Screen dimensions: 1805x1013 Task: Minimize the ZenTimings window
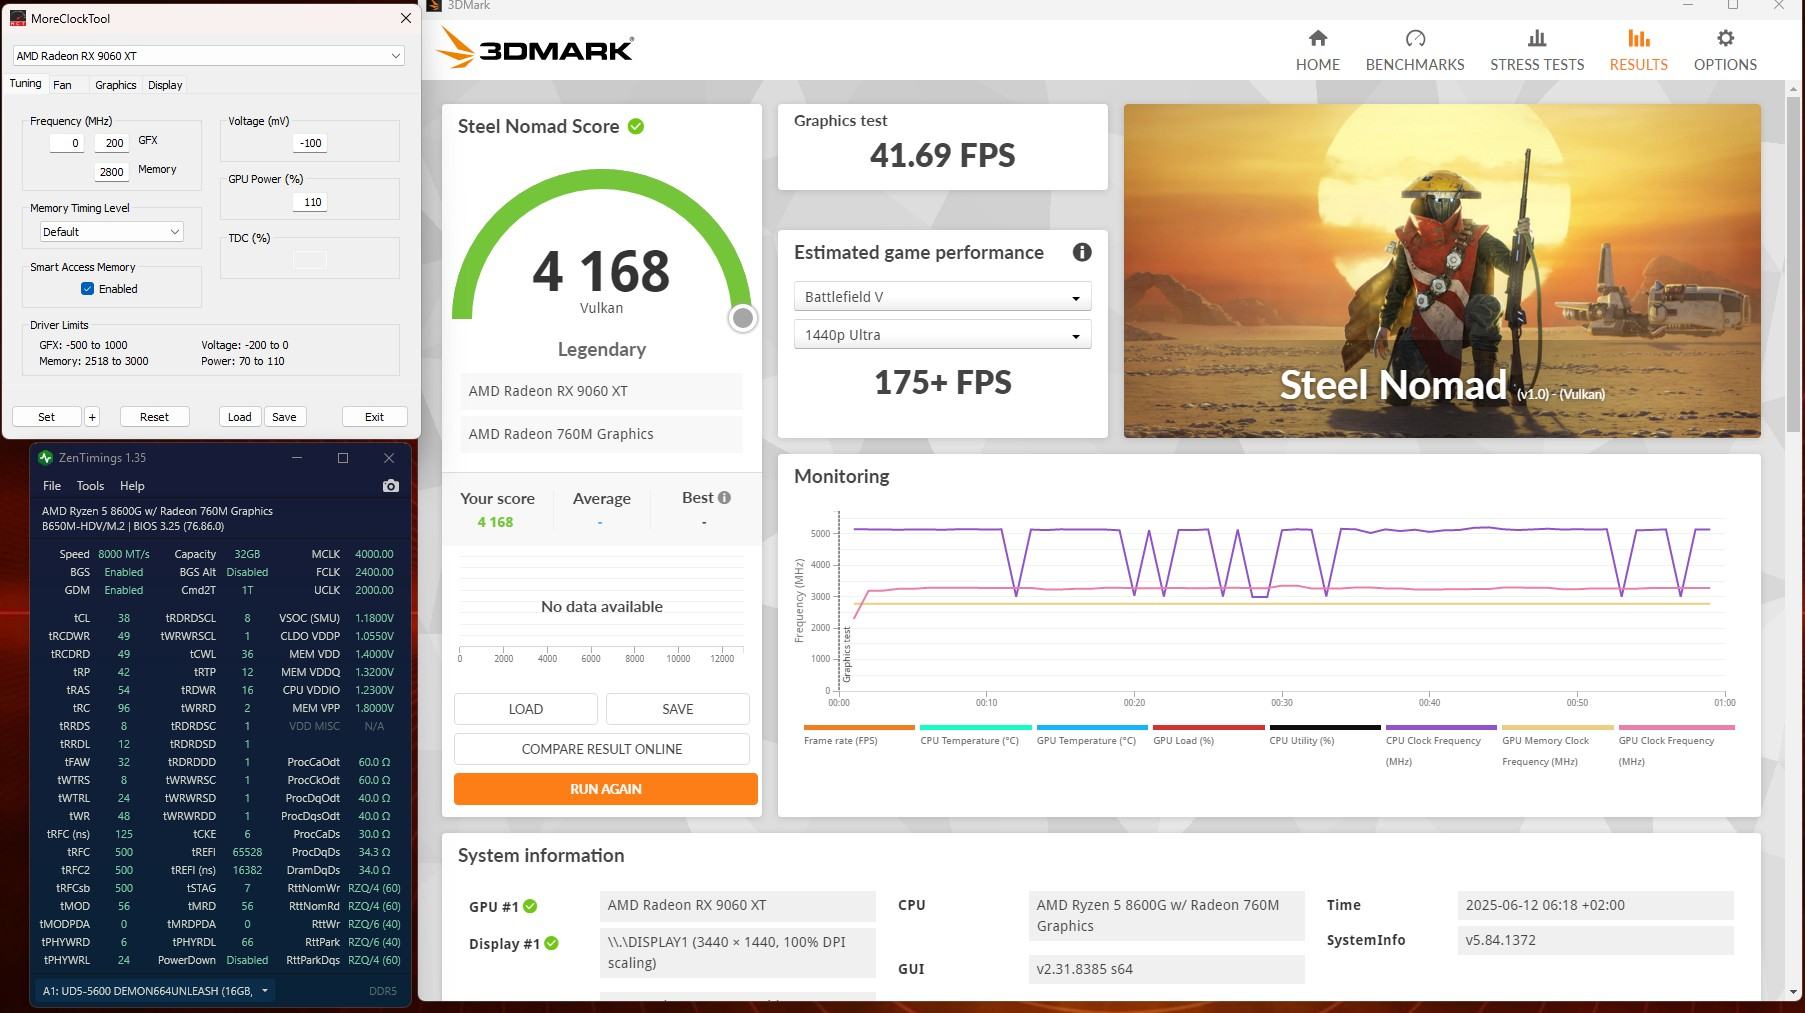(x=297, y=458)
